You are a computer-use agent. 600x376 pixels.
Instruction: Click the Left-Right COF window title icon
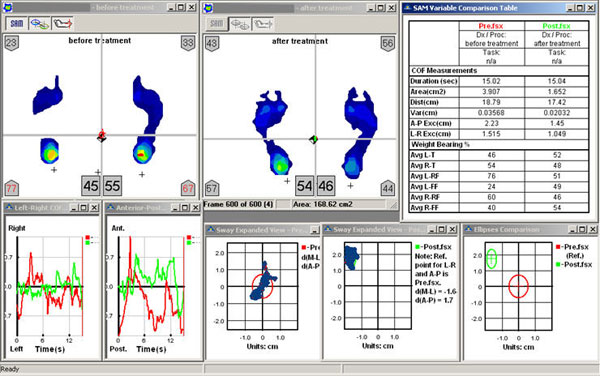click(x=9, y=208)
